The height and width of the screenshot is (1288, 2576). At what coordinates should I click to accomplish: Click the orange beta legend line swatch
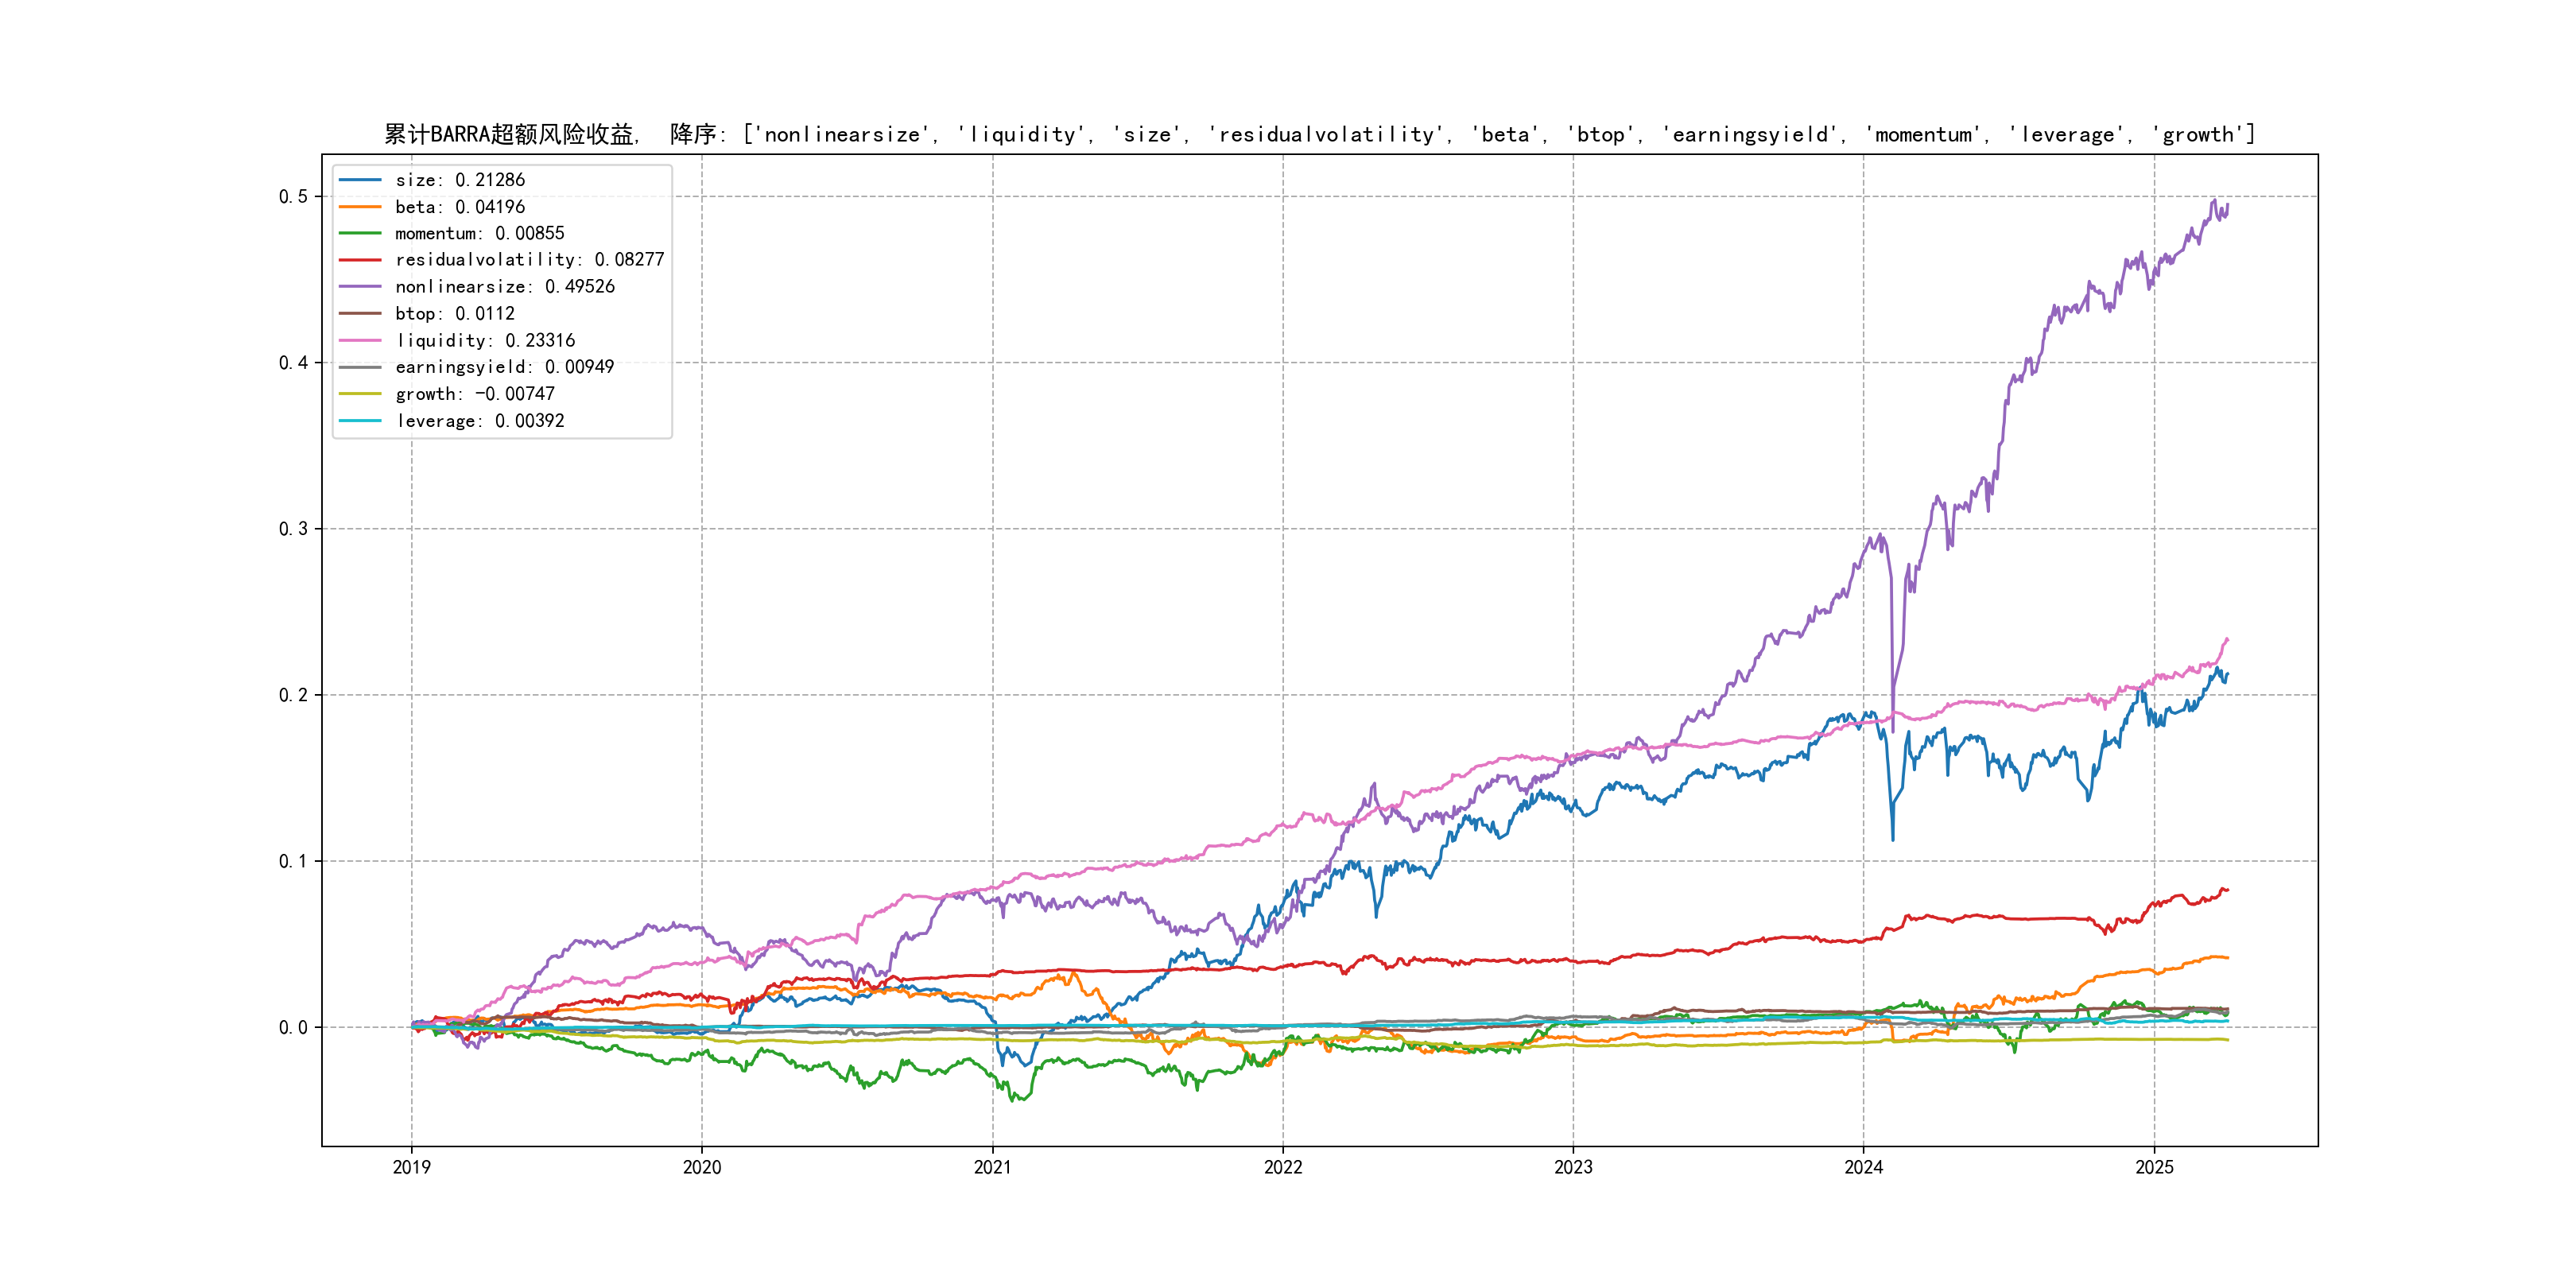[360, 207]
